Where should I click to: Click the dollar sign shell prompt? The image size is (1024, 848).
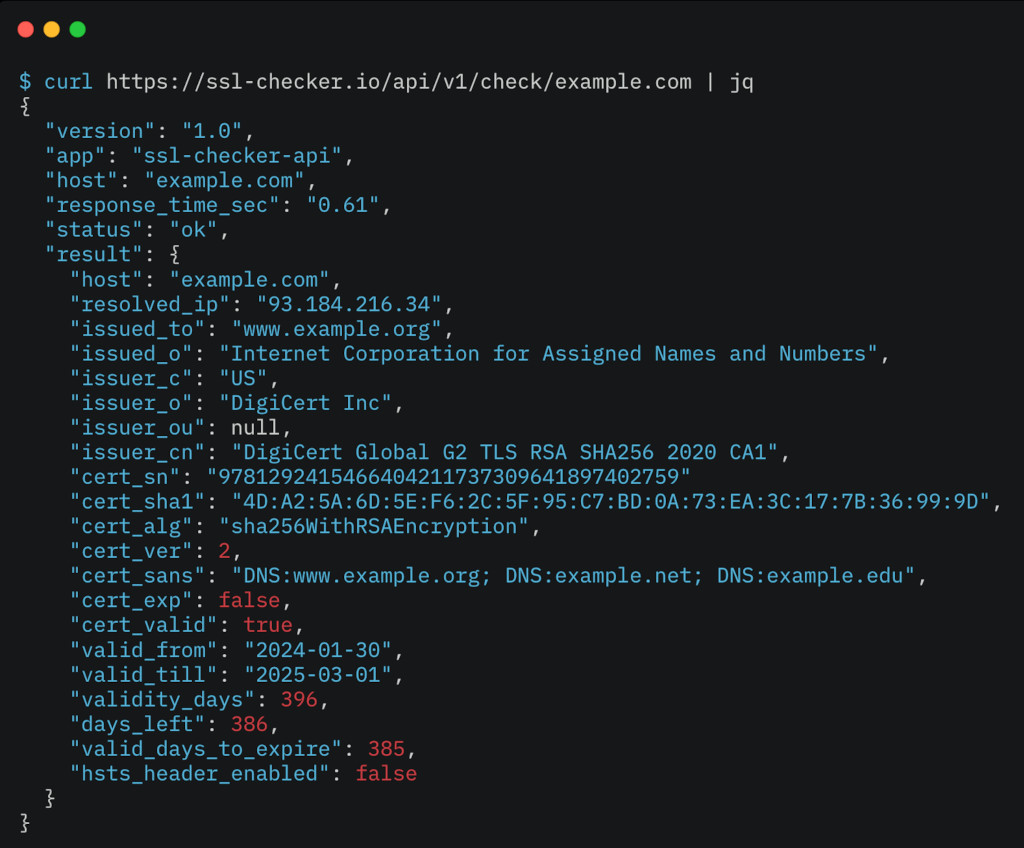(x=25, y=81)
